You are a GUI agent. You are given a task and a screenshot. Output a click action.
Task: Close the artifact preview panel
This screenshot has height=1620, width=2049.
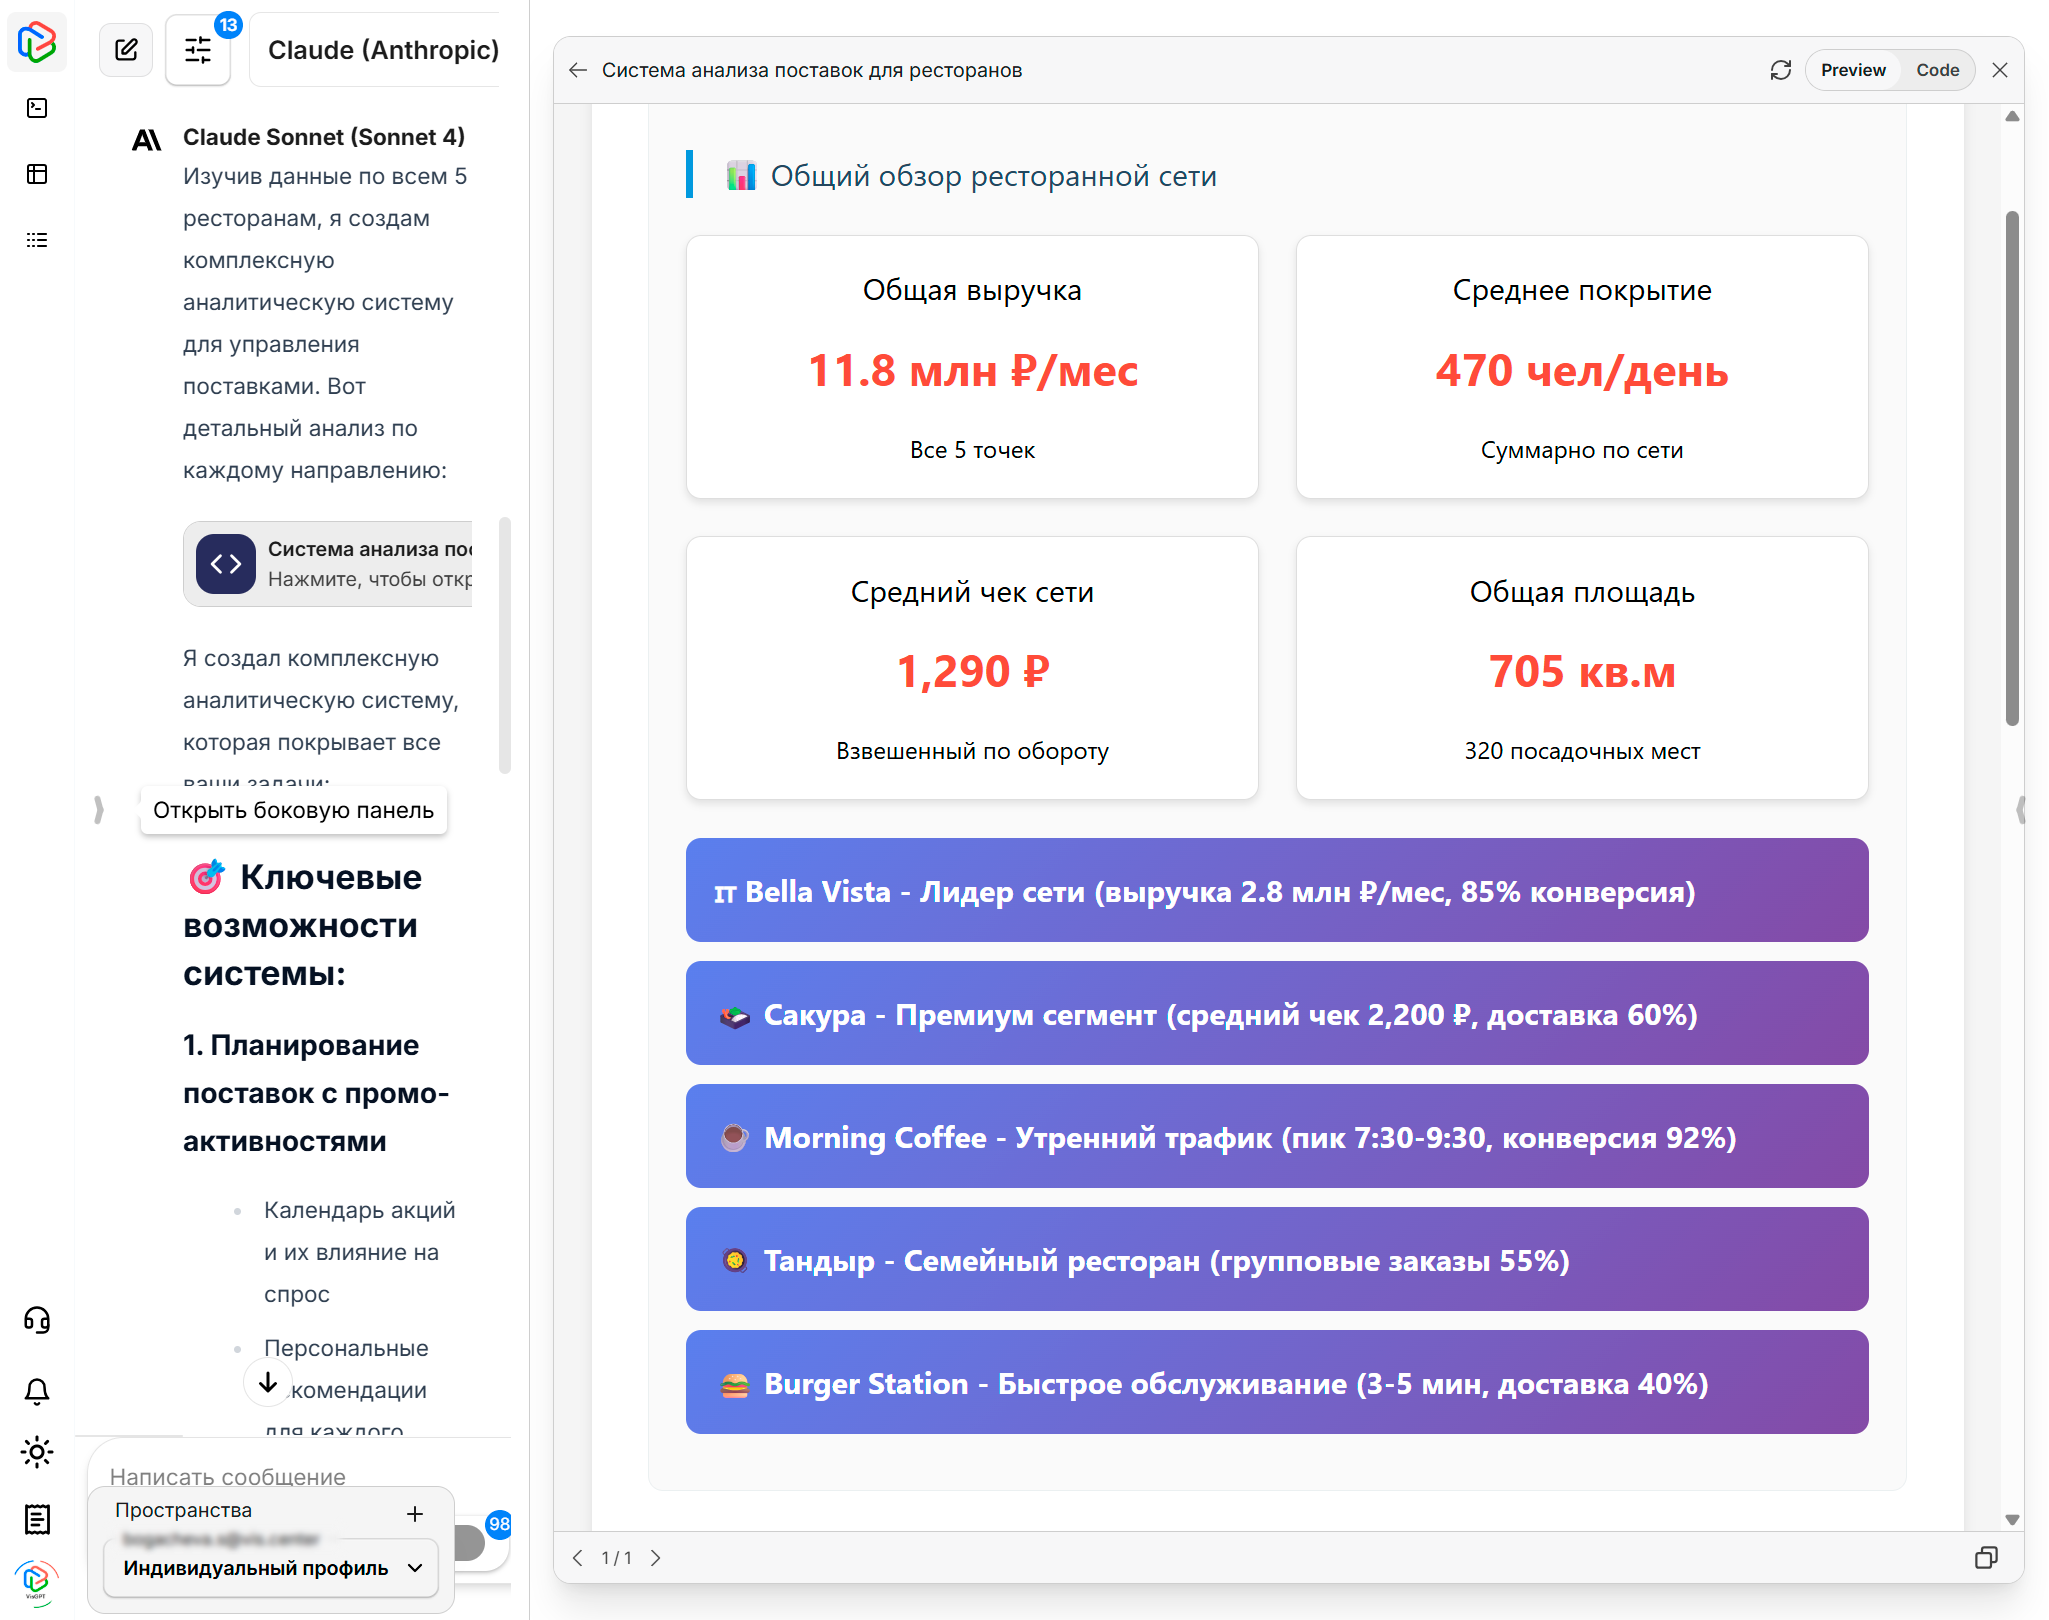2000,70
